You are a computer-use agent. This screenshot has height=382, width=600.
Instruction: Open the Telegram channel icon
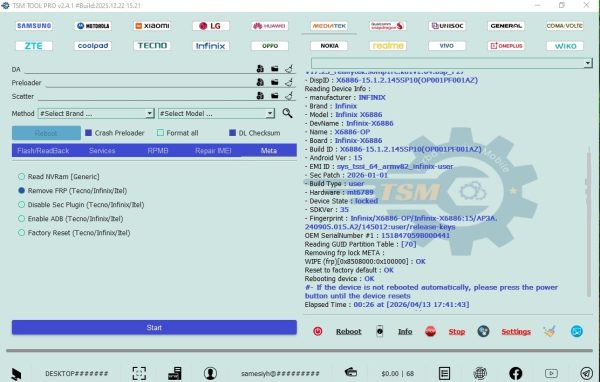tap(587, 373)
